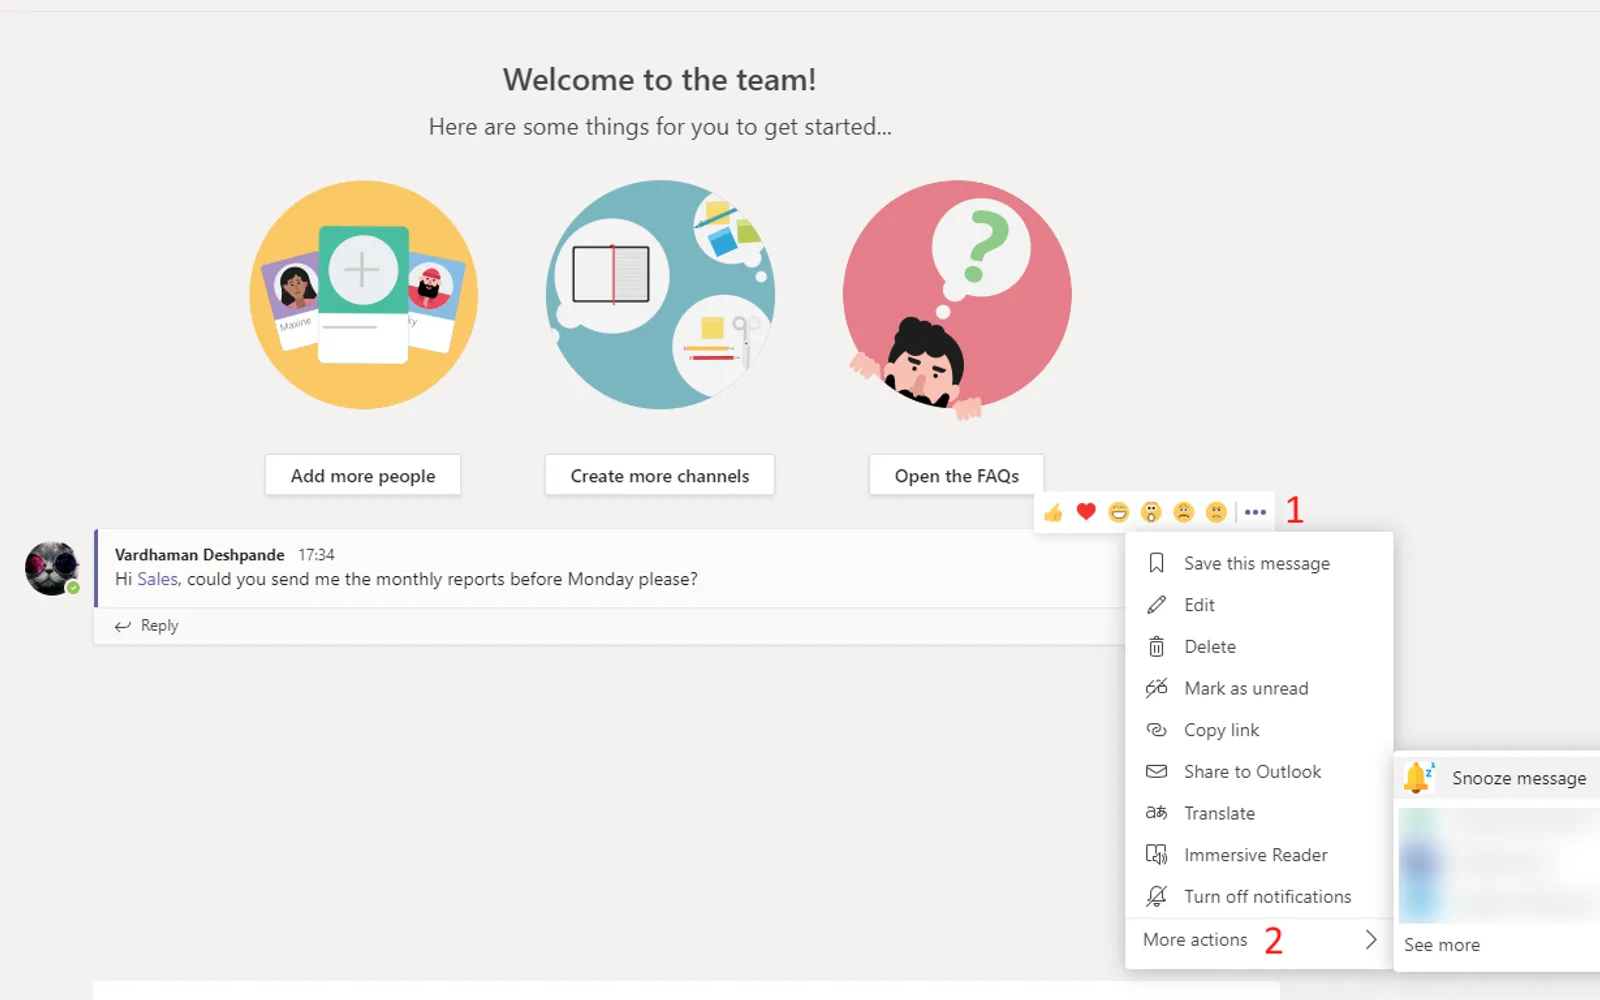Click the channels notebook illustration circle
The width and height of the screenshot is (1600, 1000).
(660, 295)
